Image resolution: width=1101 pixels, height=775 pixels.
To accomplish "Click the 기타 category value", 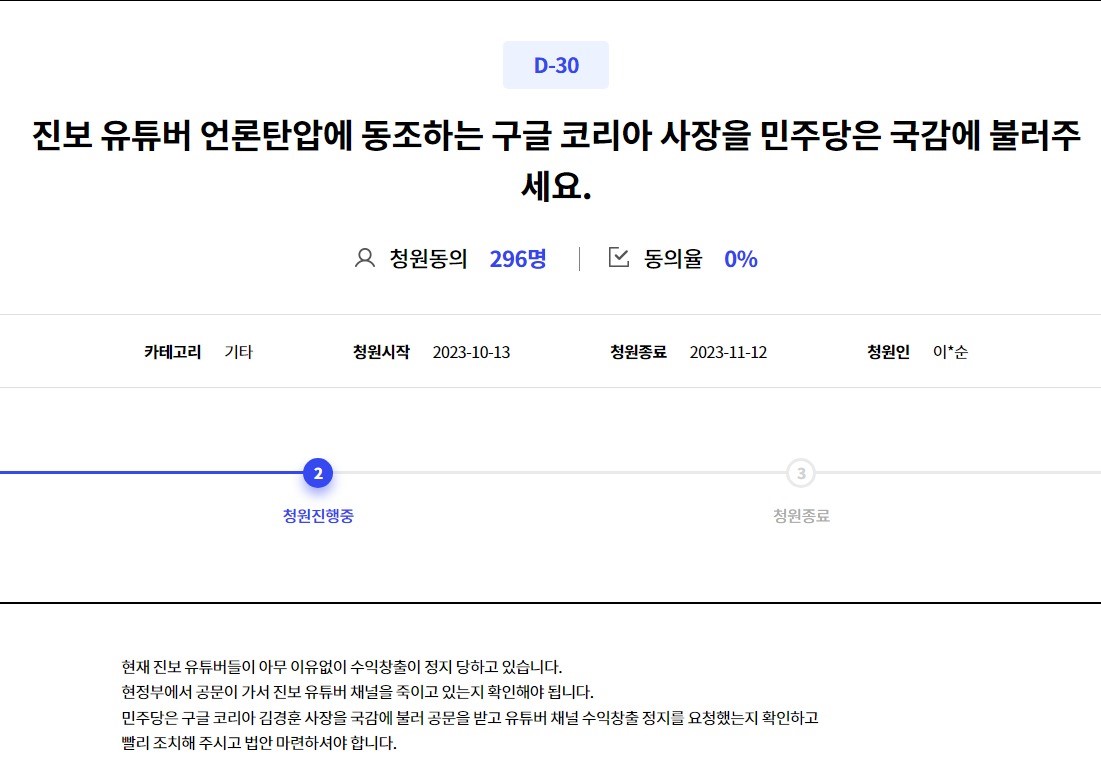I will tap(239, 352).
